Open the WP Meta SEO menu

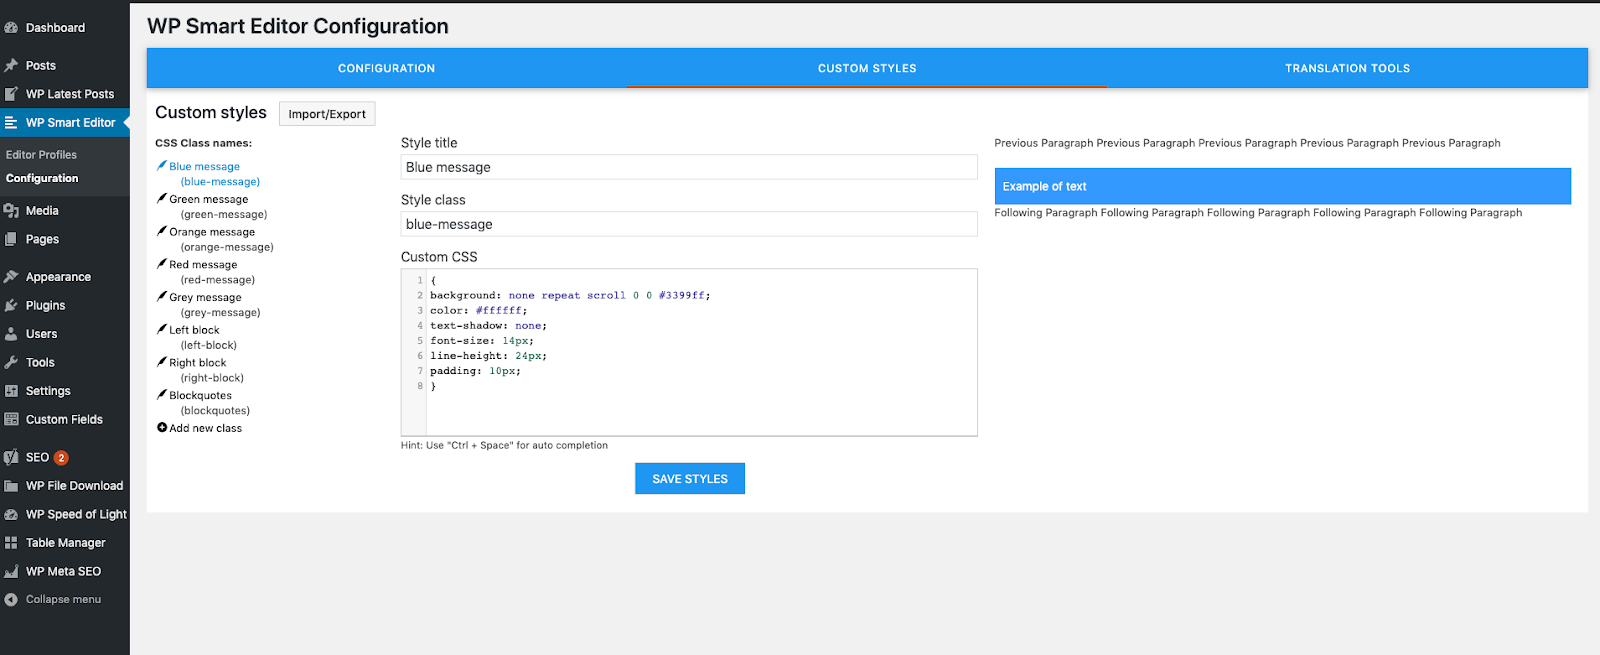[x=63, y=571]
